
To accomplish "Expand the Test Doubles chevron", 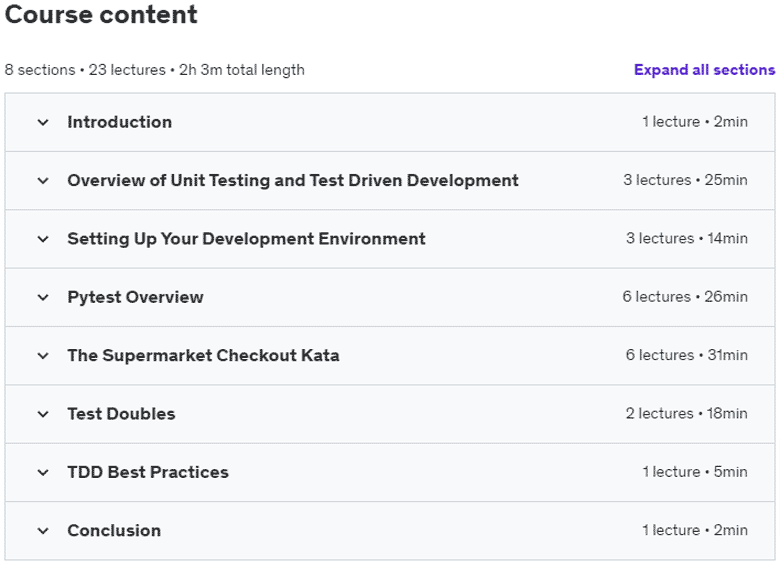I will click(43, 414).
